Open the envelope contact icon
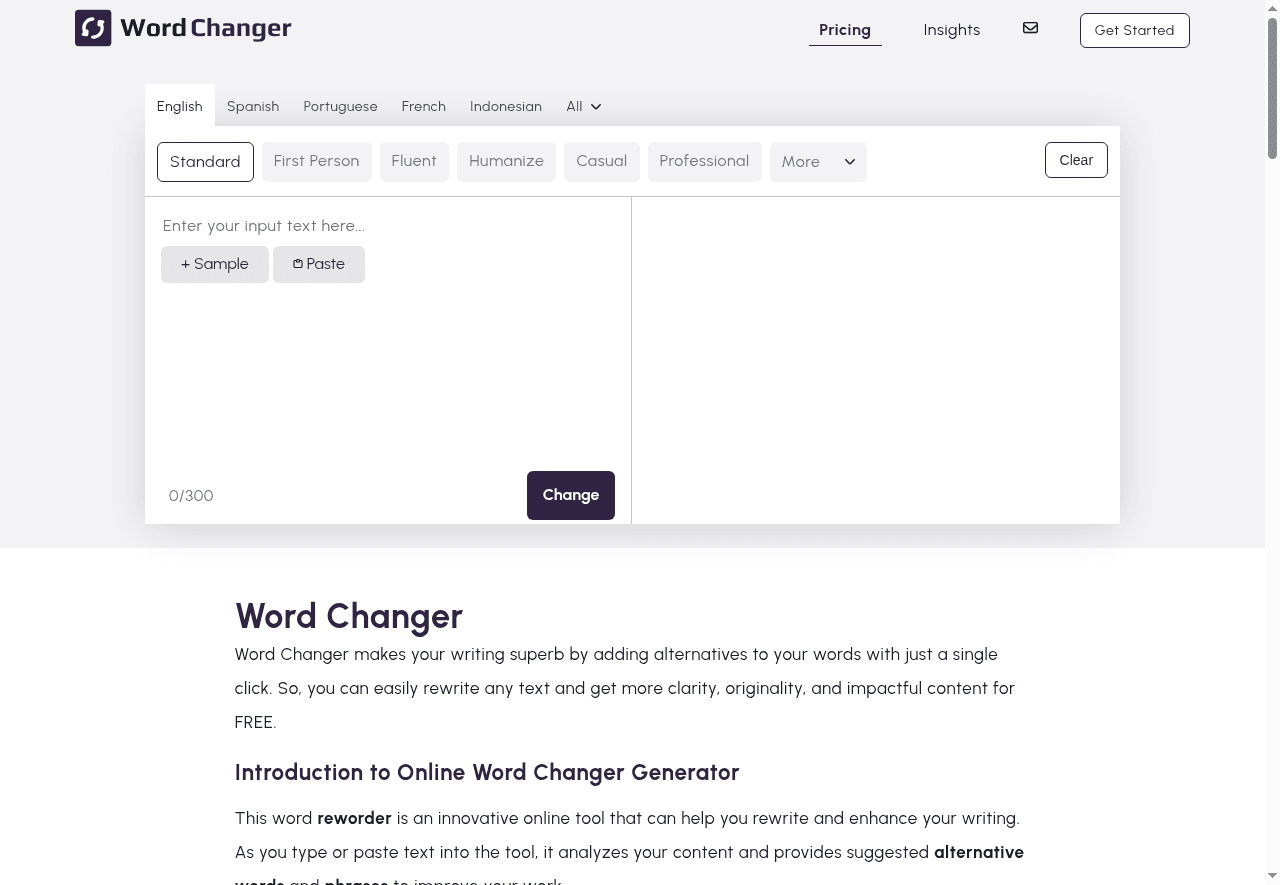This screenshot has width=1280, height=885. 1030,28
